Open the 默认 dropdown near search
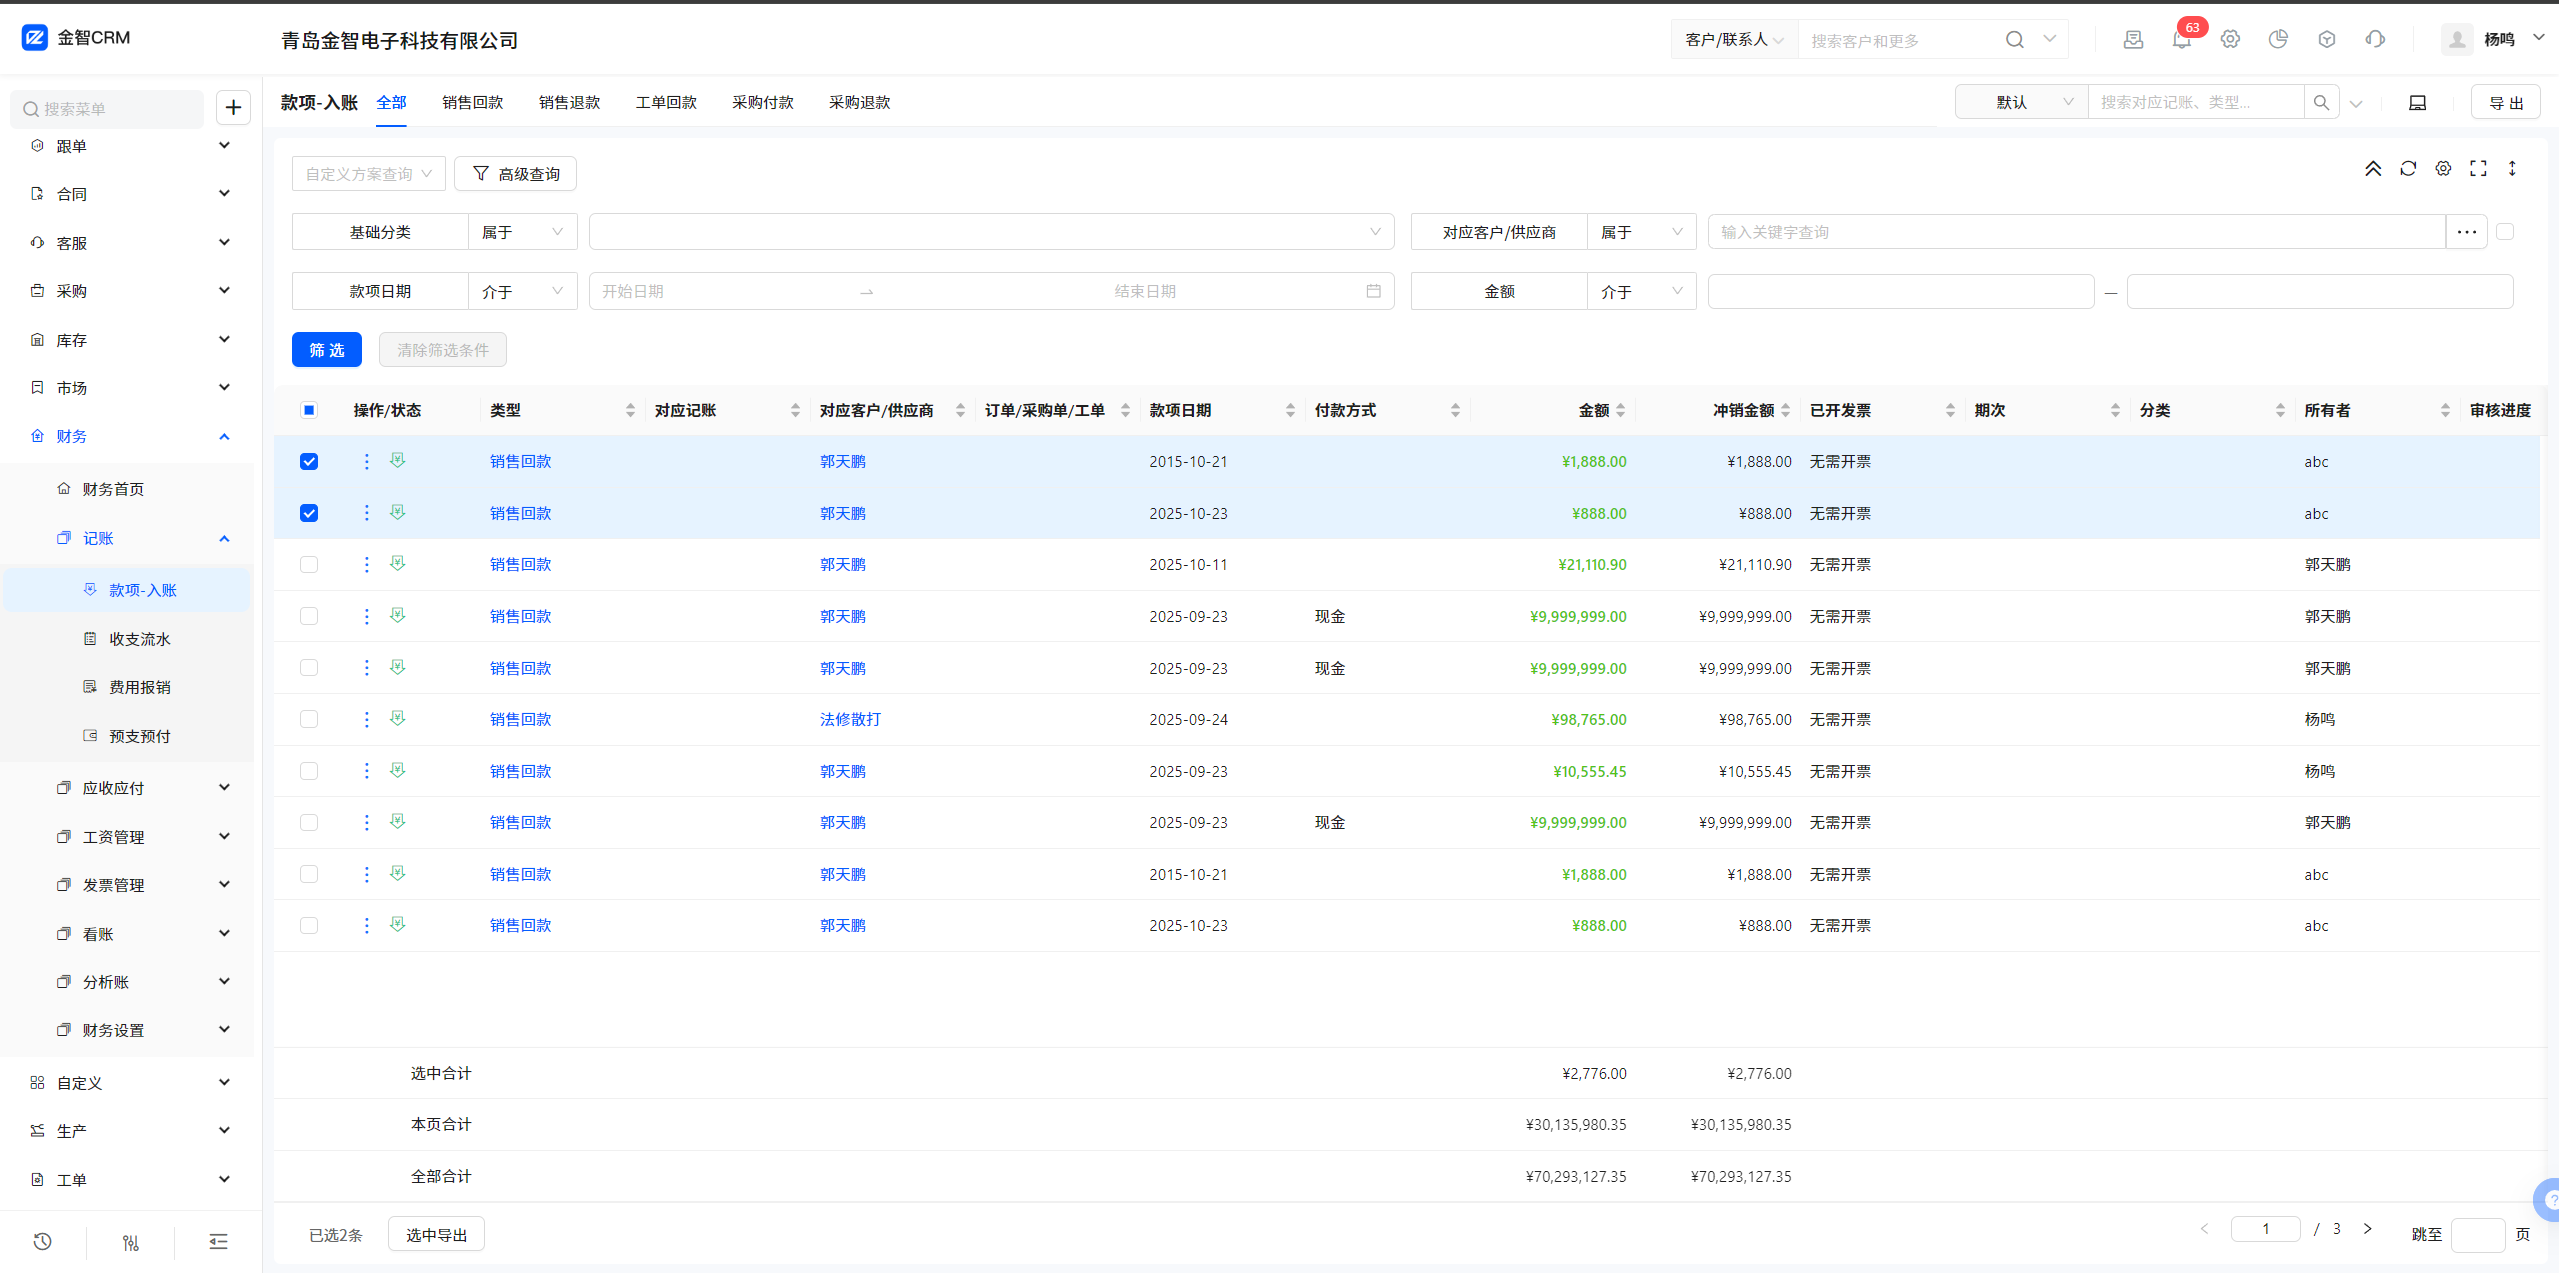This screenshot has width=2559, height=1273. click(2021, 102)
